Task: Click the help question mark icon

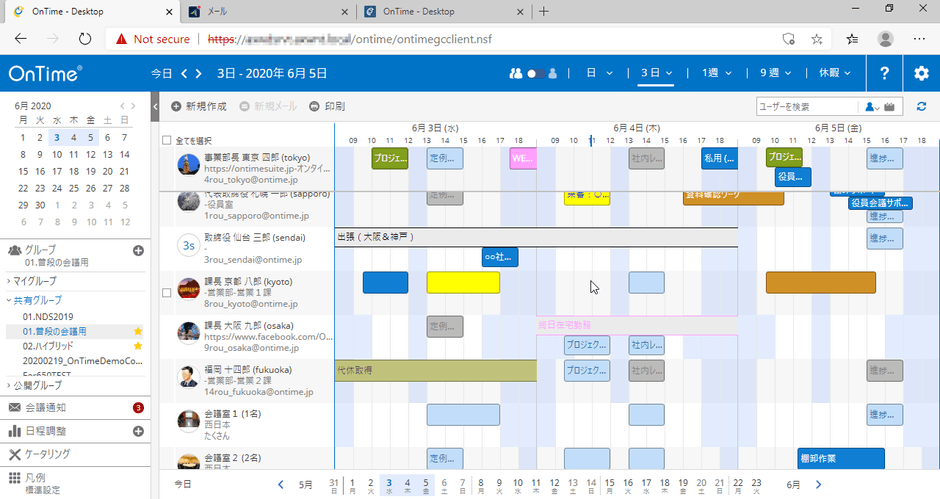Action: pos(884,74)
